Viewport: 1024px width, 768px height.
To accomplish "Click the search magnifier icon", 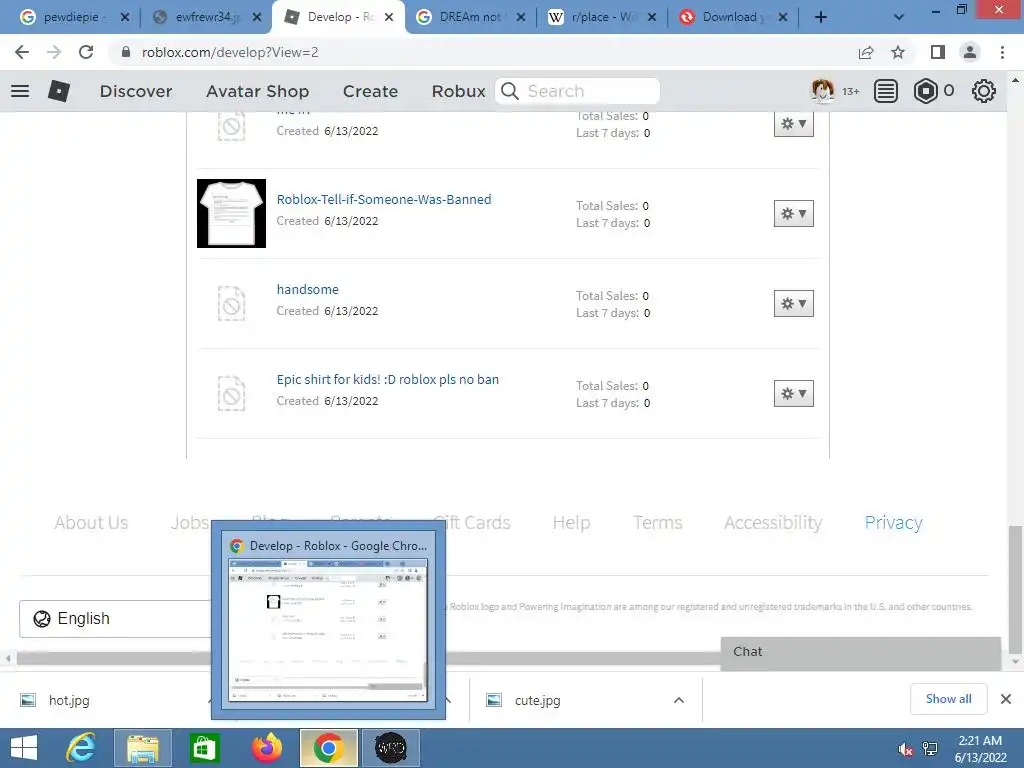I will pos(510,91).
